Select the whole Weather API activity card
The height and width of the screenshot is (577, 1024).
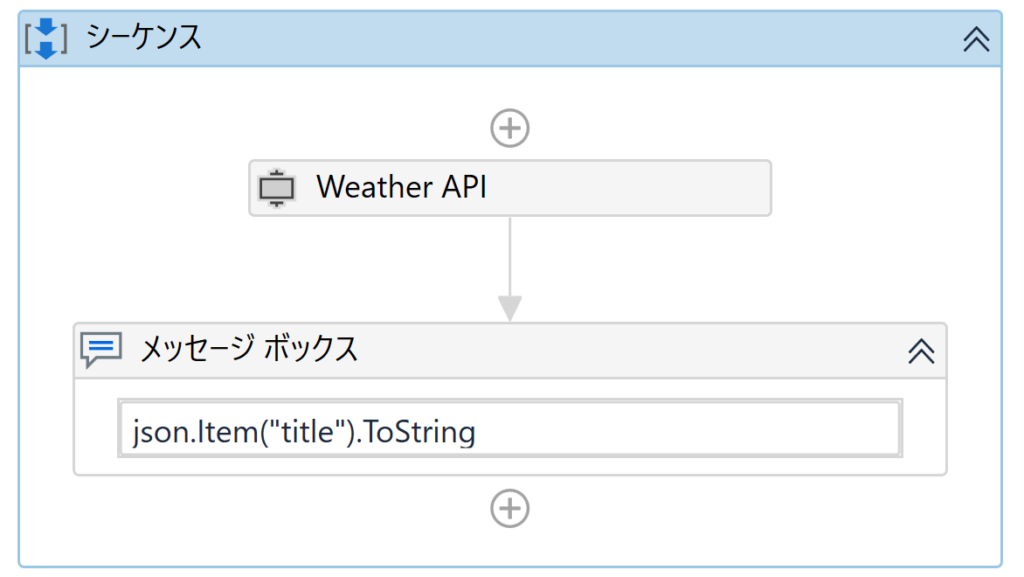pos(510,188)
